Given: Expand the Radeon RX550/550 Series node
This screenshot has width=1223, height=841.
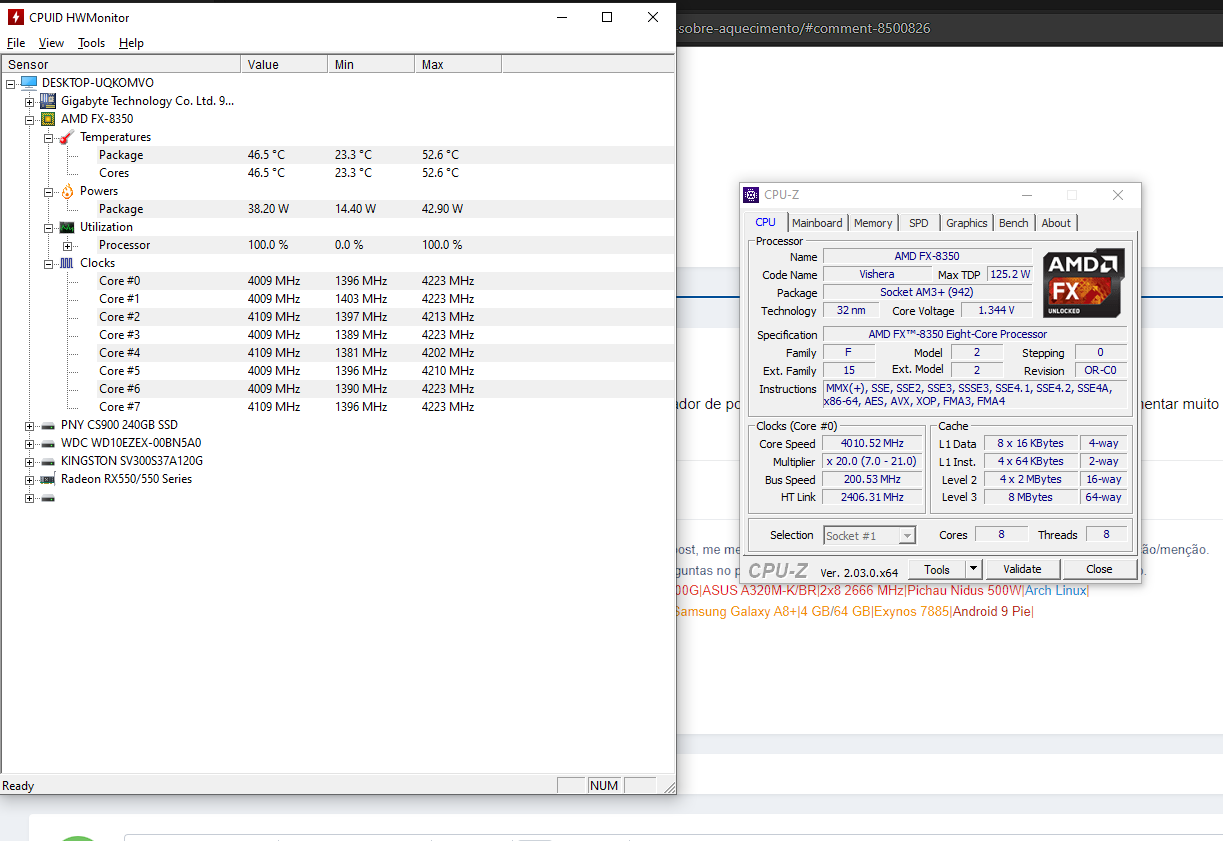Looking at the screenshot, I should coord(29,479).
